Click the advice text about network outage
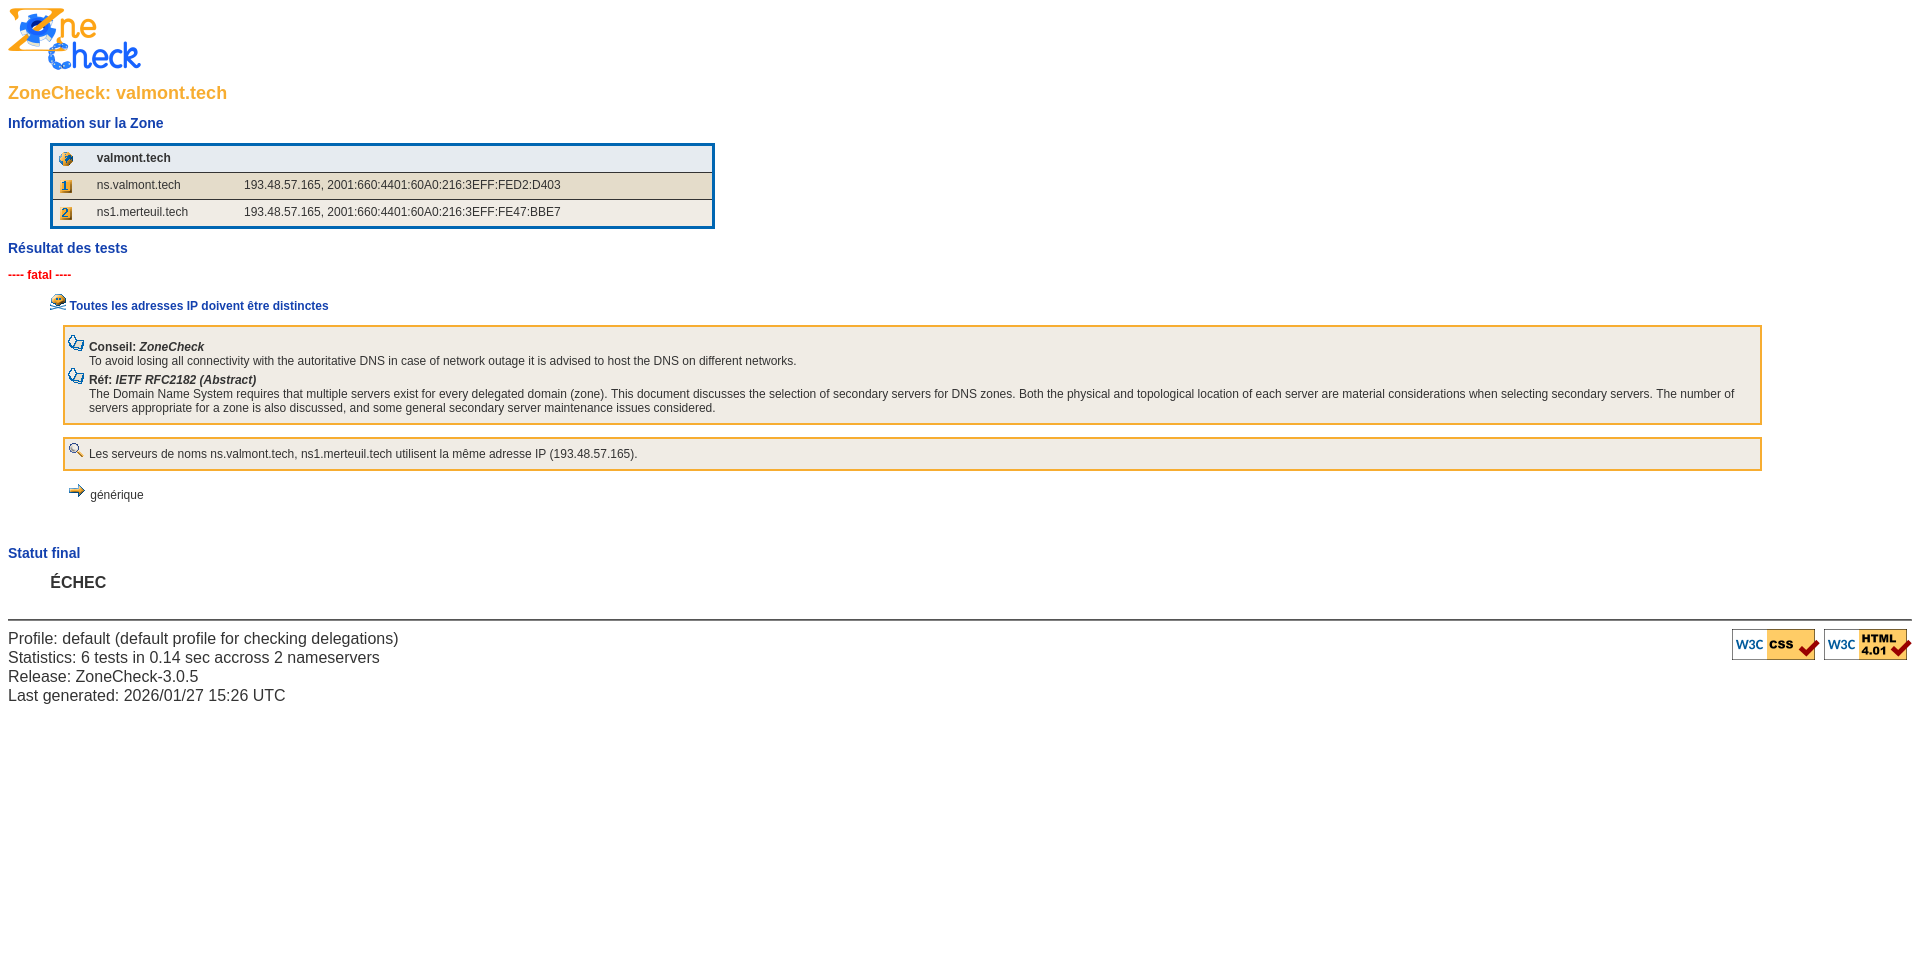The image size is (1920, 970). (x=443, y=361)
